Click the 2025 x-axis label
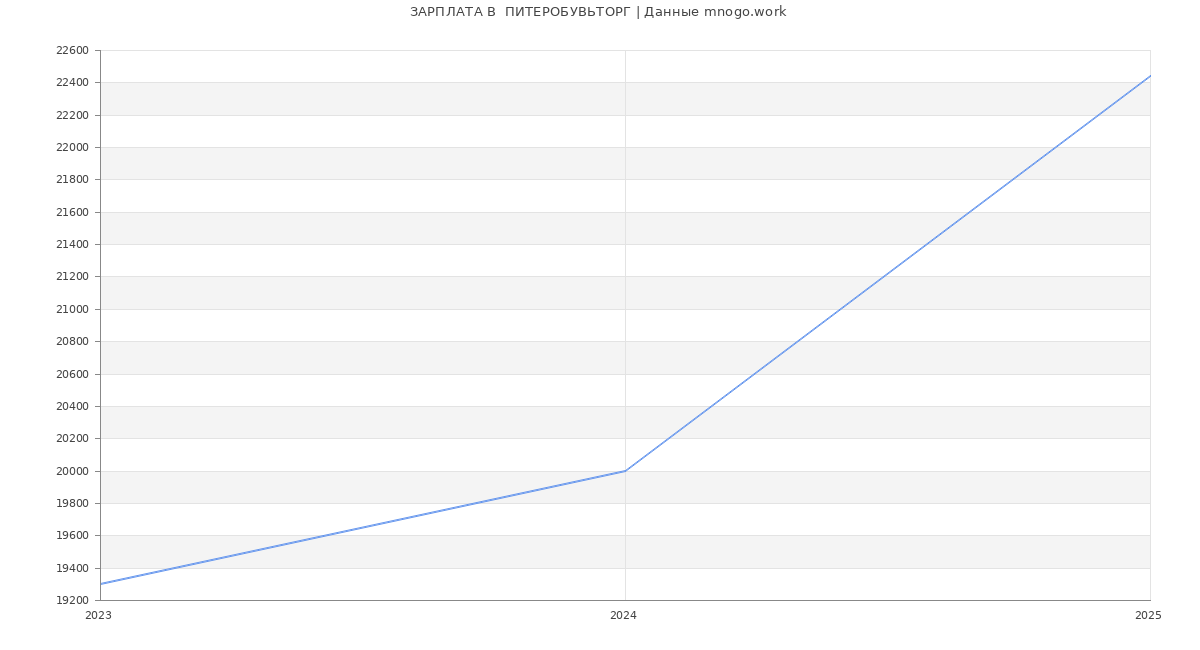 pos(1147,616)
